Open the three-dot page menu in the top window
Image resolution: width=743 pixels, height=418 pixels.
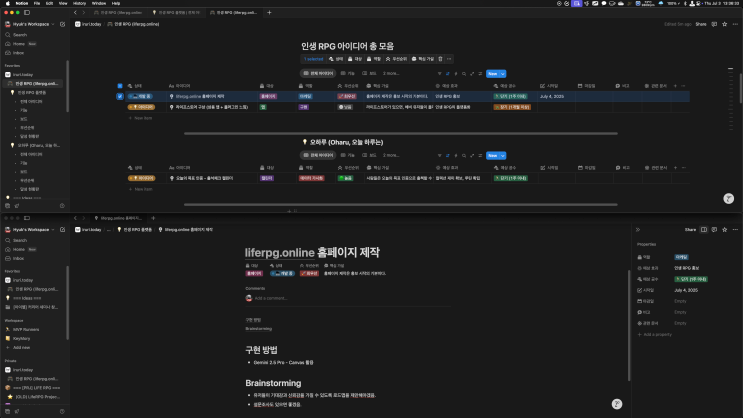pos(735,24)
